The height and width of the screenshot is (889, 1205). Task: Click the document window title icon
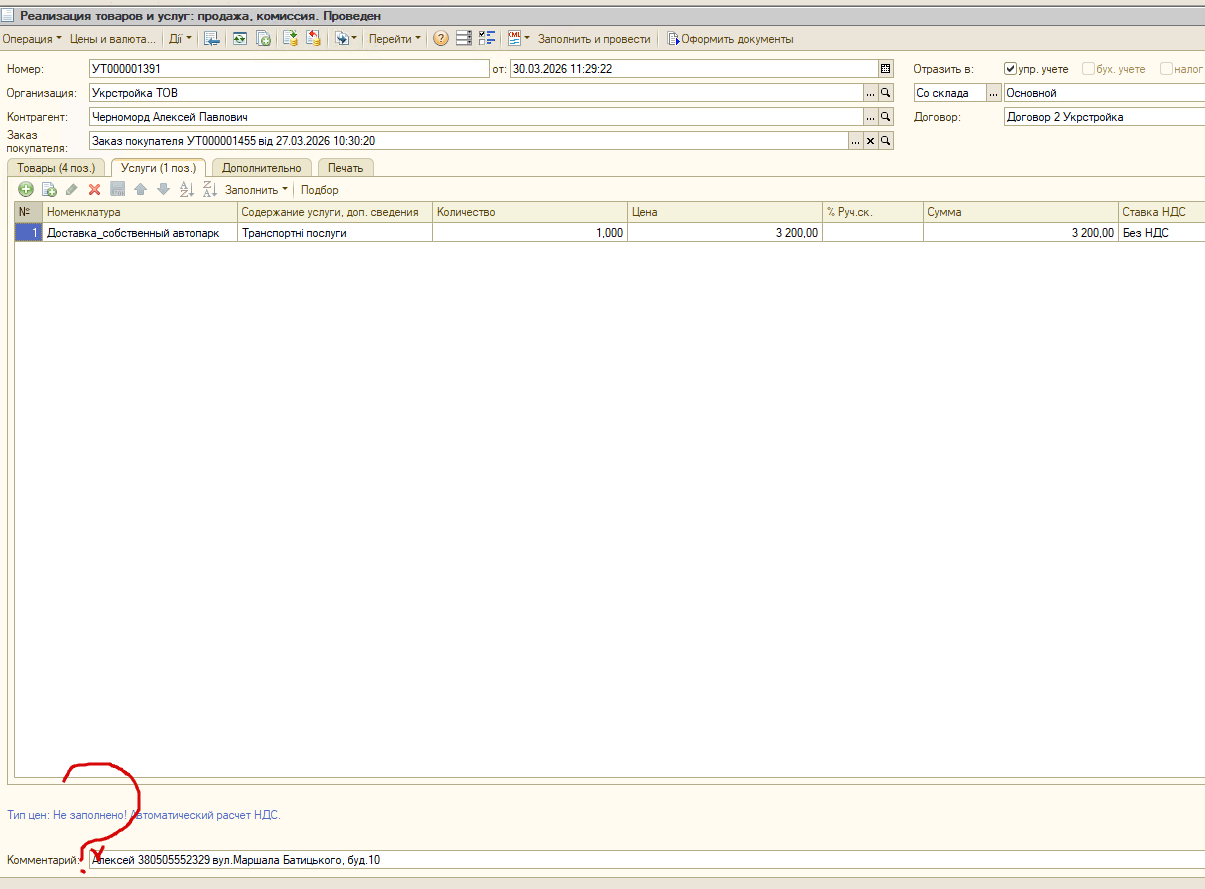[9, 15]
